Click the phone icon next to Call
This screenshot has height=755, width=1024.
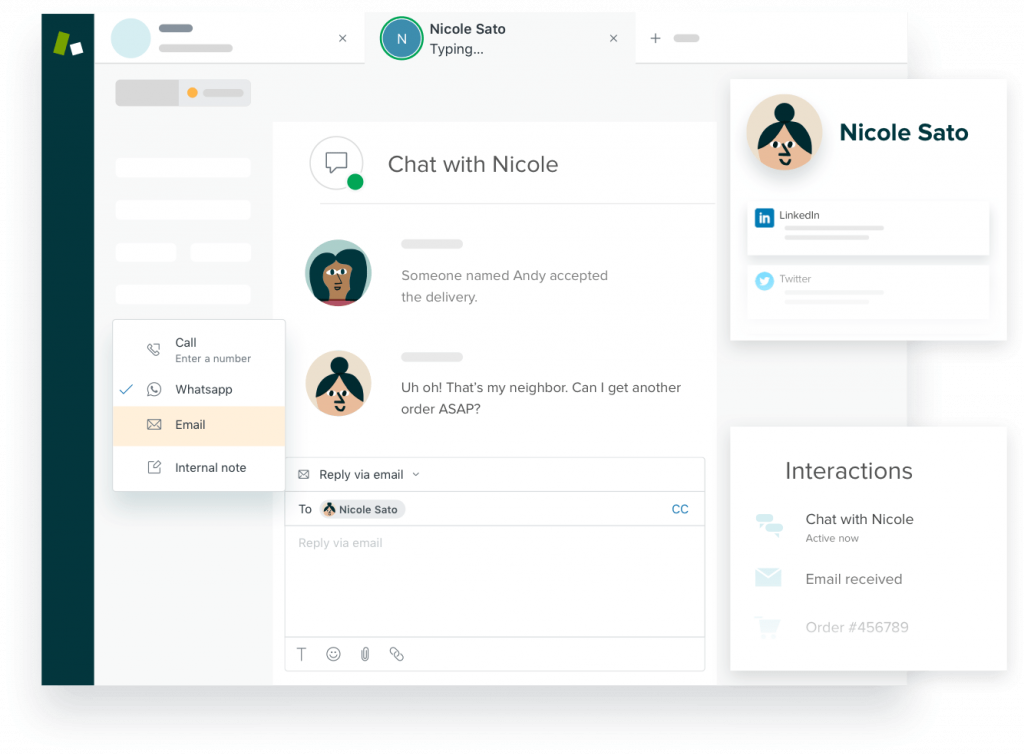pyautogui.click(x=153, y=349)
